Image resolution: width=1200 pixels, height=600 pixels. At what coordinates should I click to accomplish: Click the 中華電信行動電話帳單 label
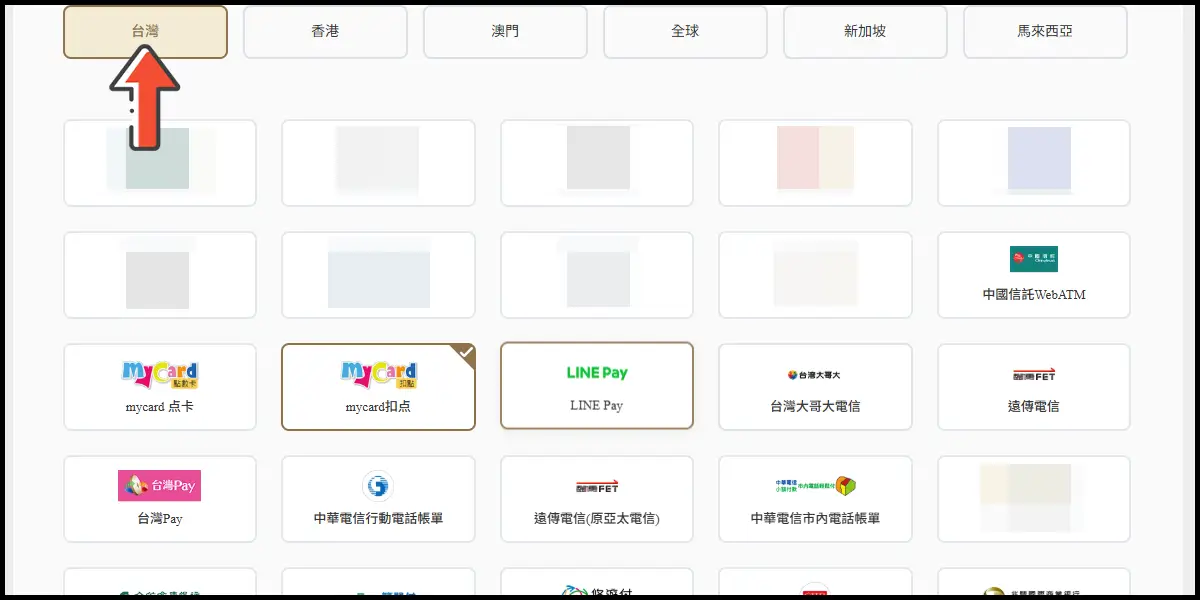(378, 519)
